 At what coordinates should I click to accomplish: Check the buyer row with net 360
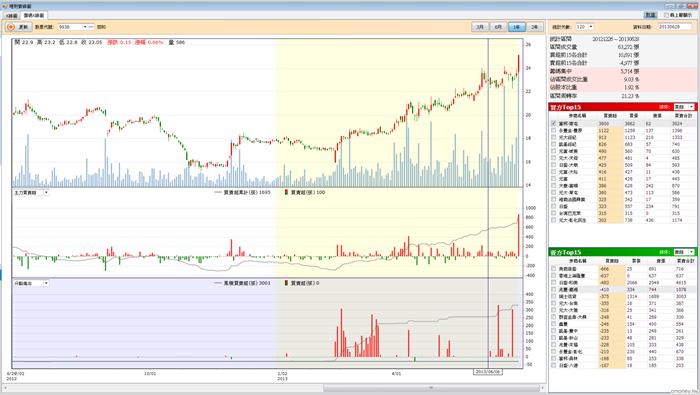point(554,192)
